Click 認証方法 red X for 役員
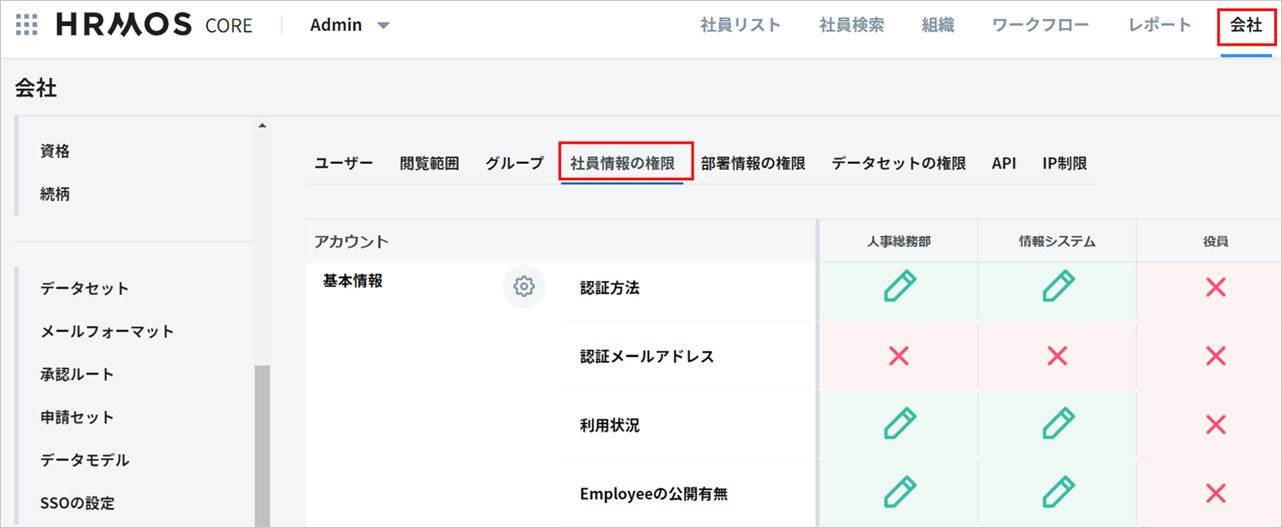This screenshot has width=1282, height=528. point(1215,288)
